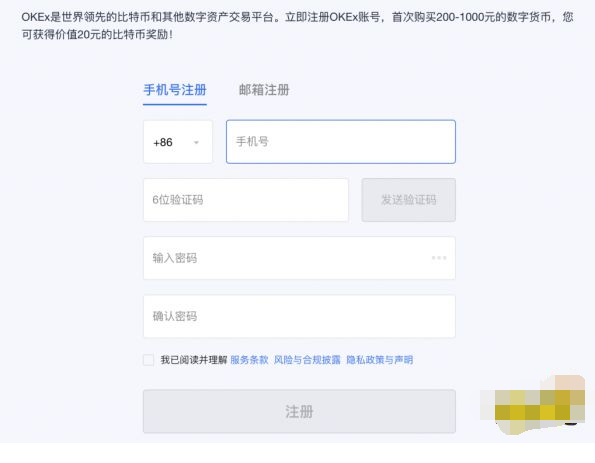Image resolution: width=595 pixels, height=463 pixels.
Task: Open the 风险与合规披露 link
Action: tap(307, 360)
